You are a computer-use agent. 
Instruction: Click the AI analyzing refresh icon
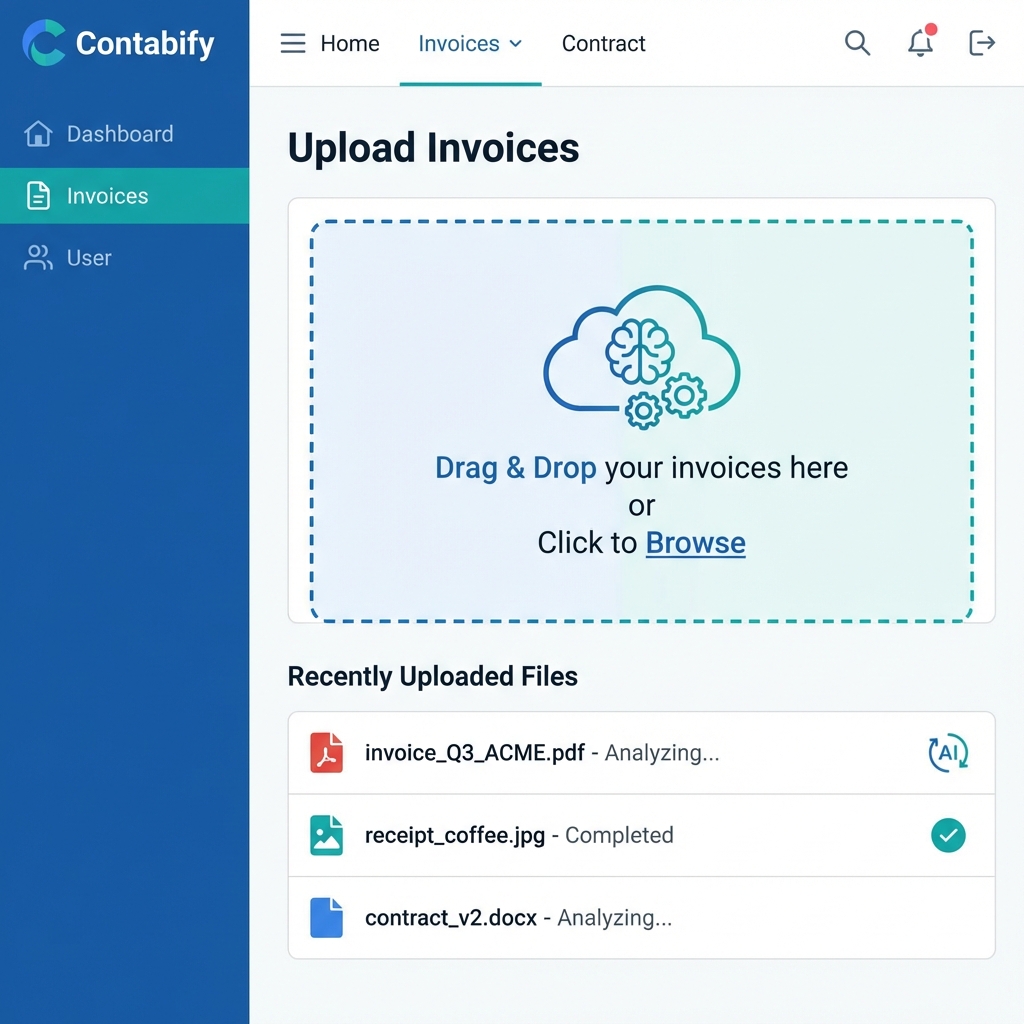tap(948, 753)
